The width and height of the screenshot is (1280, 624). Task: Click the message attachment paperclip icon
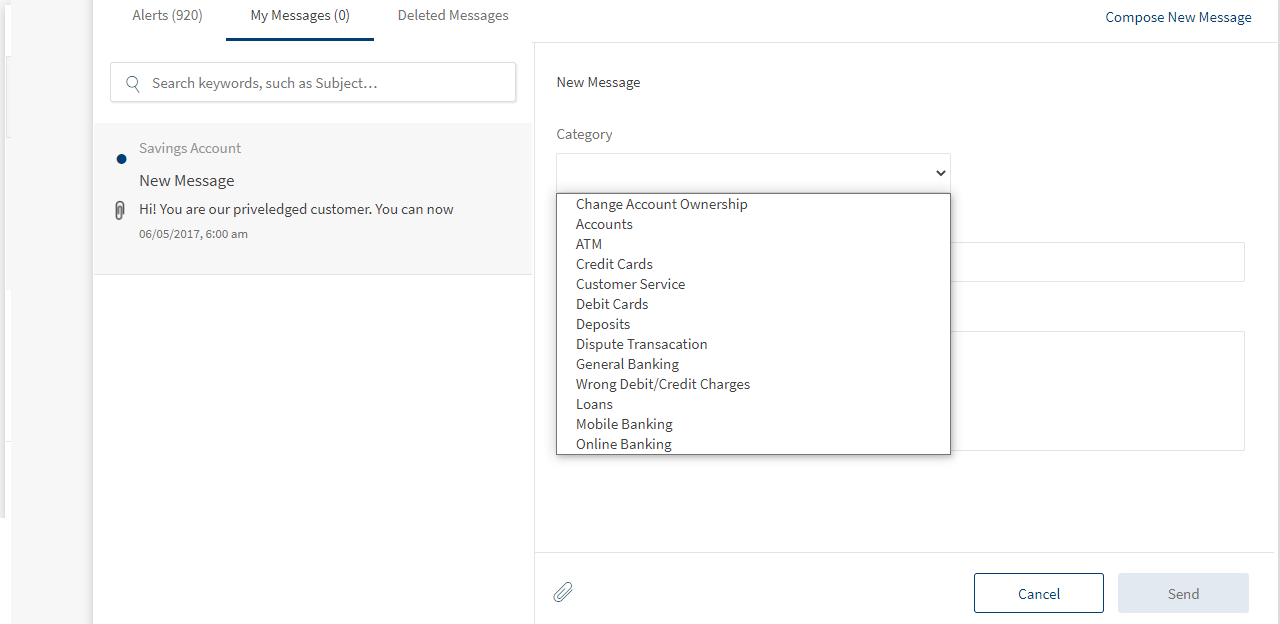120,210
